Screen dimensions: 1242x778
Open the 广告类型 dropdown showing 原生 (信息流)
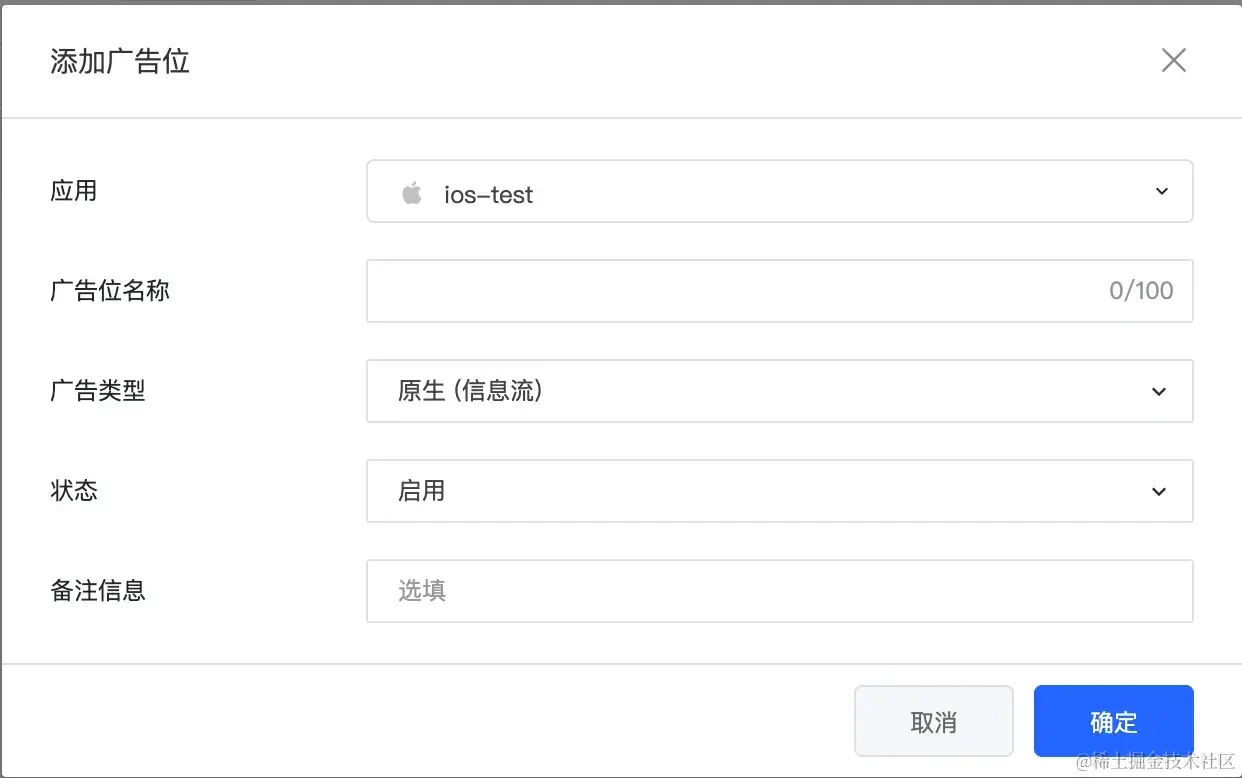point(779,391)
